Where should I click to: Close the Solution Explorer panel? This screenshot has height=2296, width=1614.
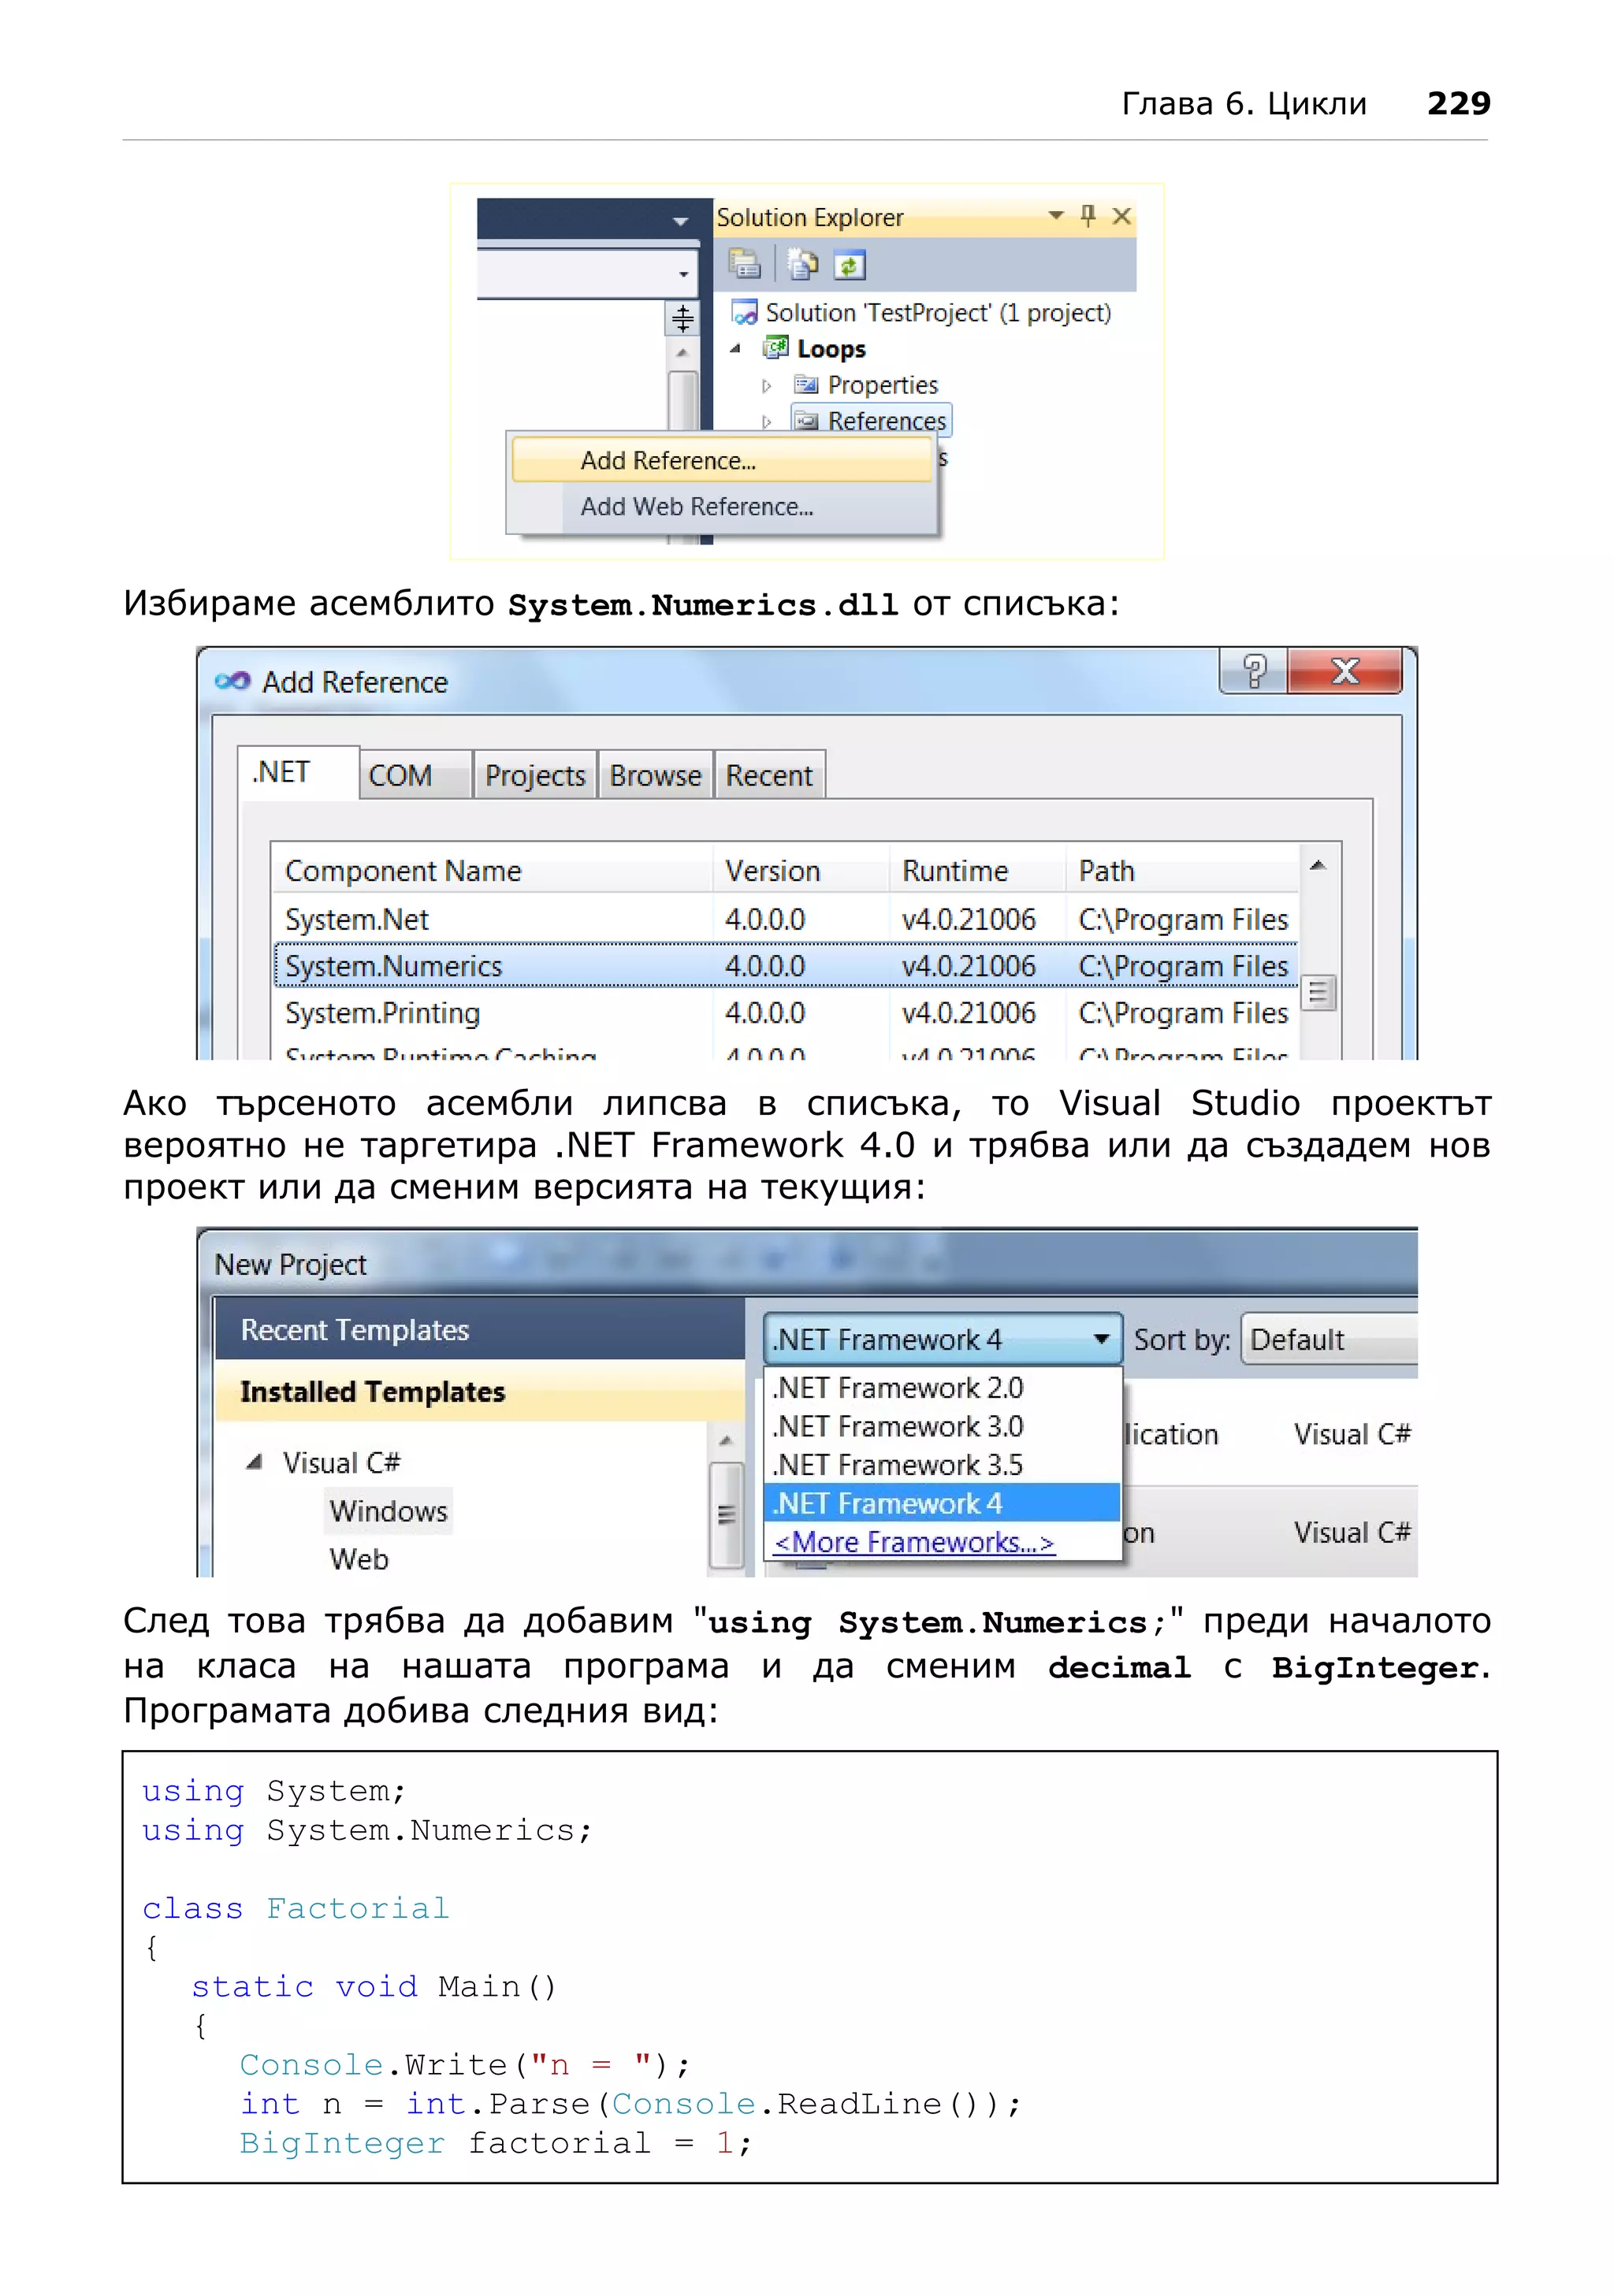click(1122, 216)
